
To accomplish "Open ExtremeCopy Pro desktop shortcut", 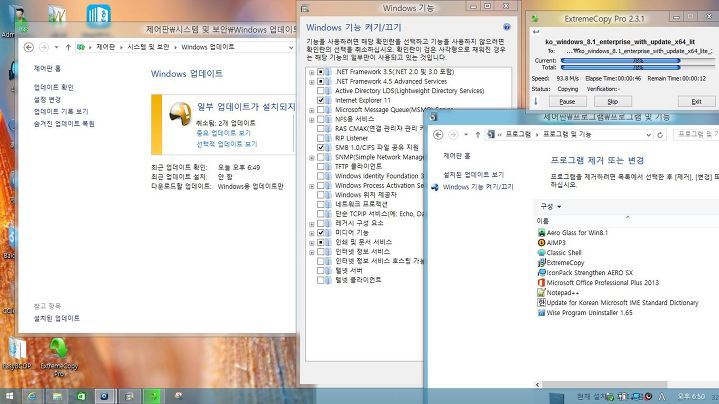I will (x=59, y=357).
